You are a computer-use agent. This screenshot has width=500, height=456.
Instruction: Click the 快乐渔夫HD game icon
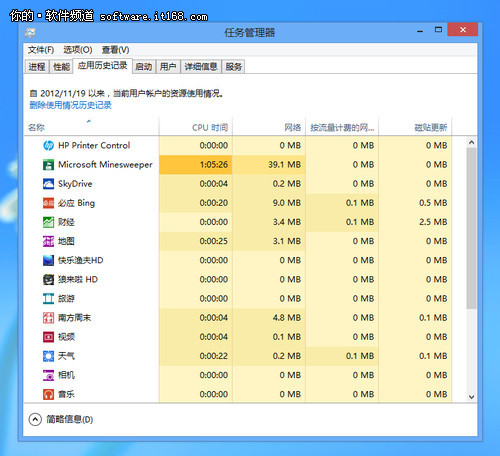pyautogui.click(x=48, y=260)
